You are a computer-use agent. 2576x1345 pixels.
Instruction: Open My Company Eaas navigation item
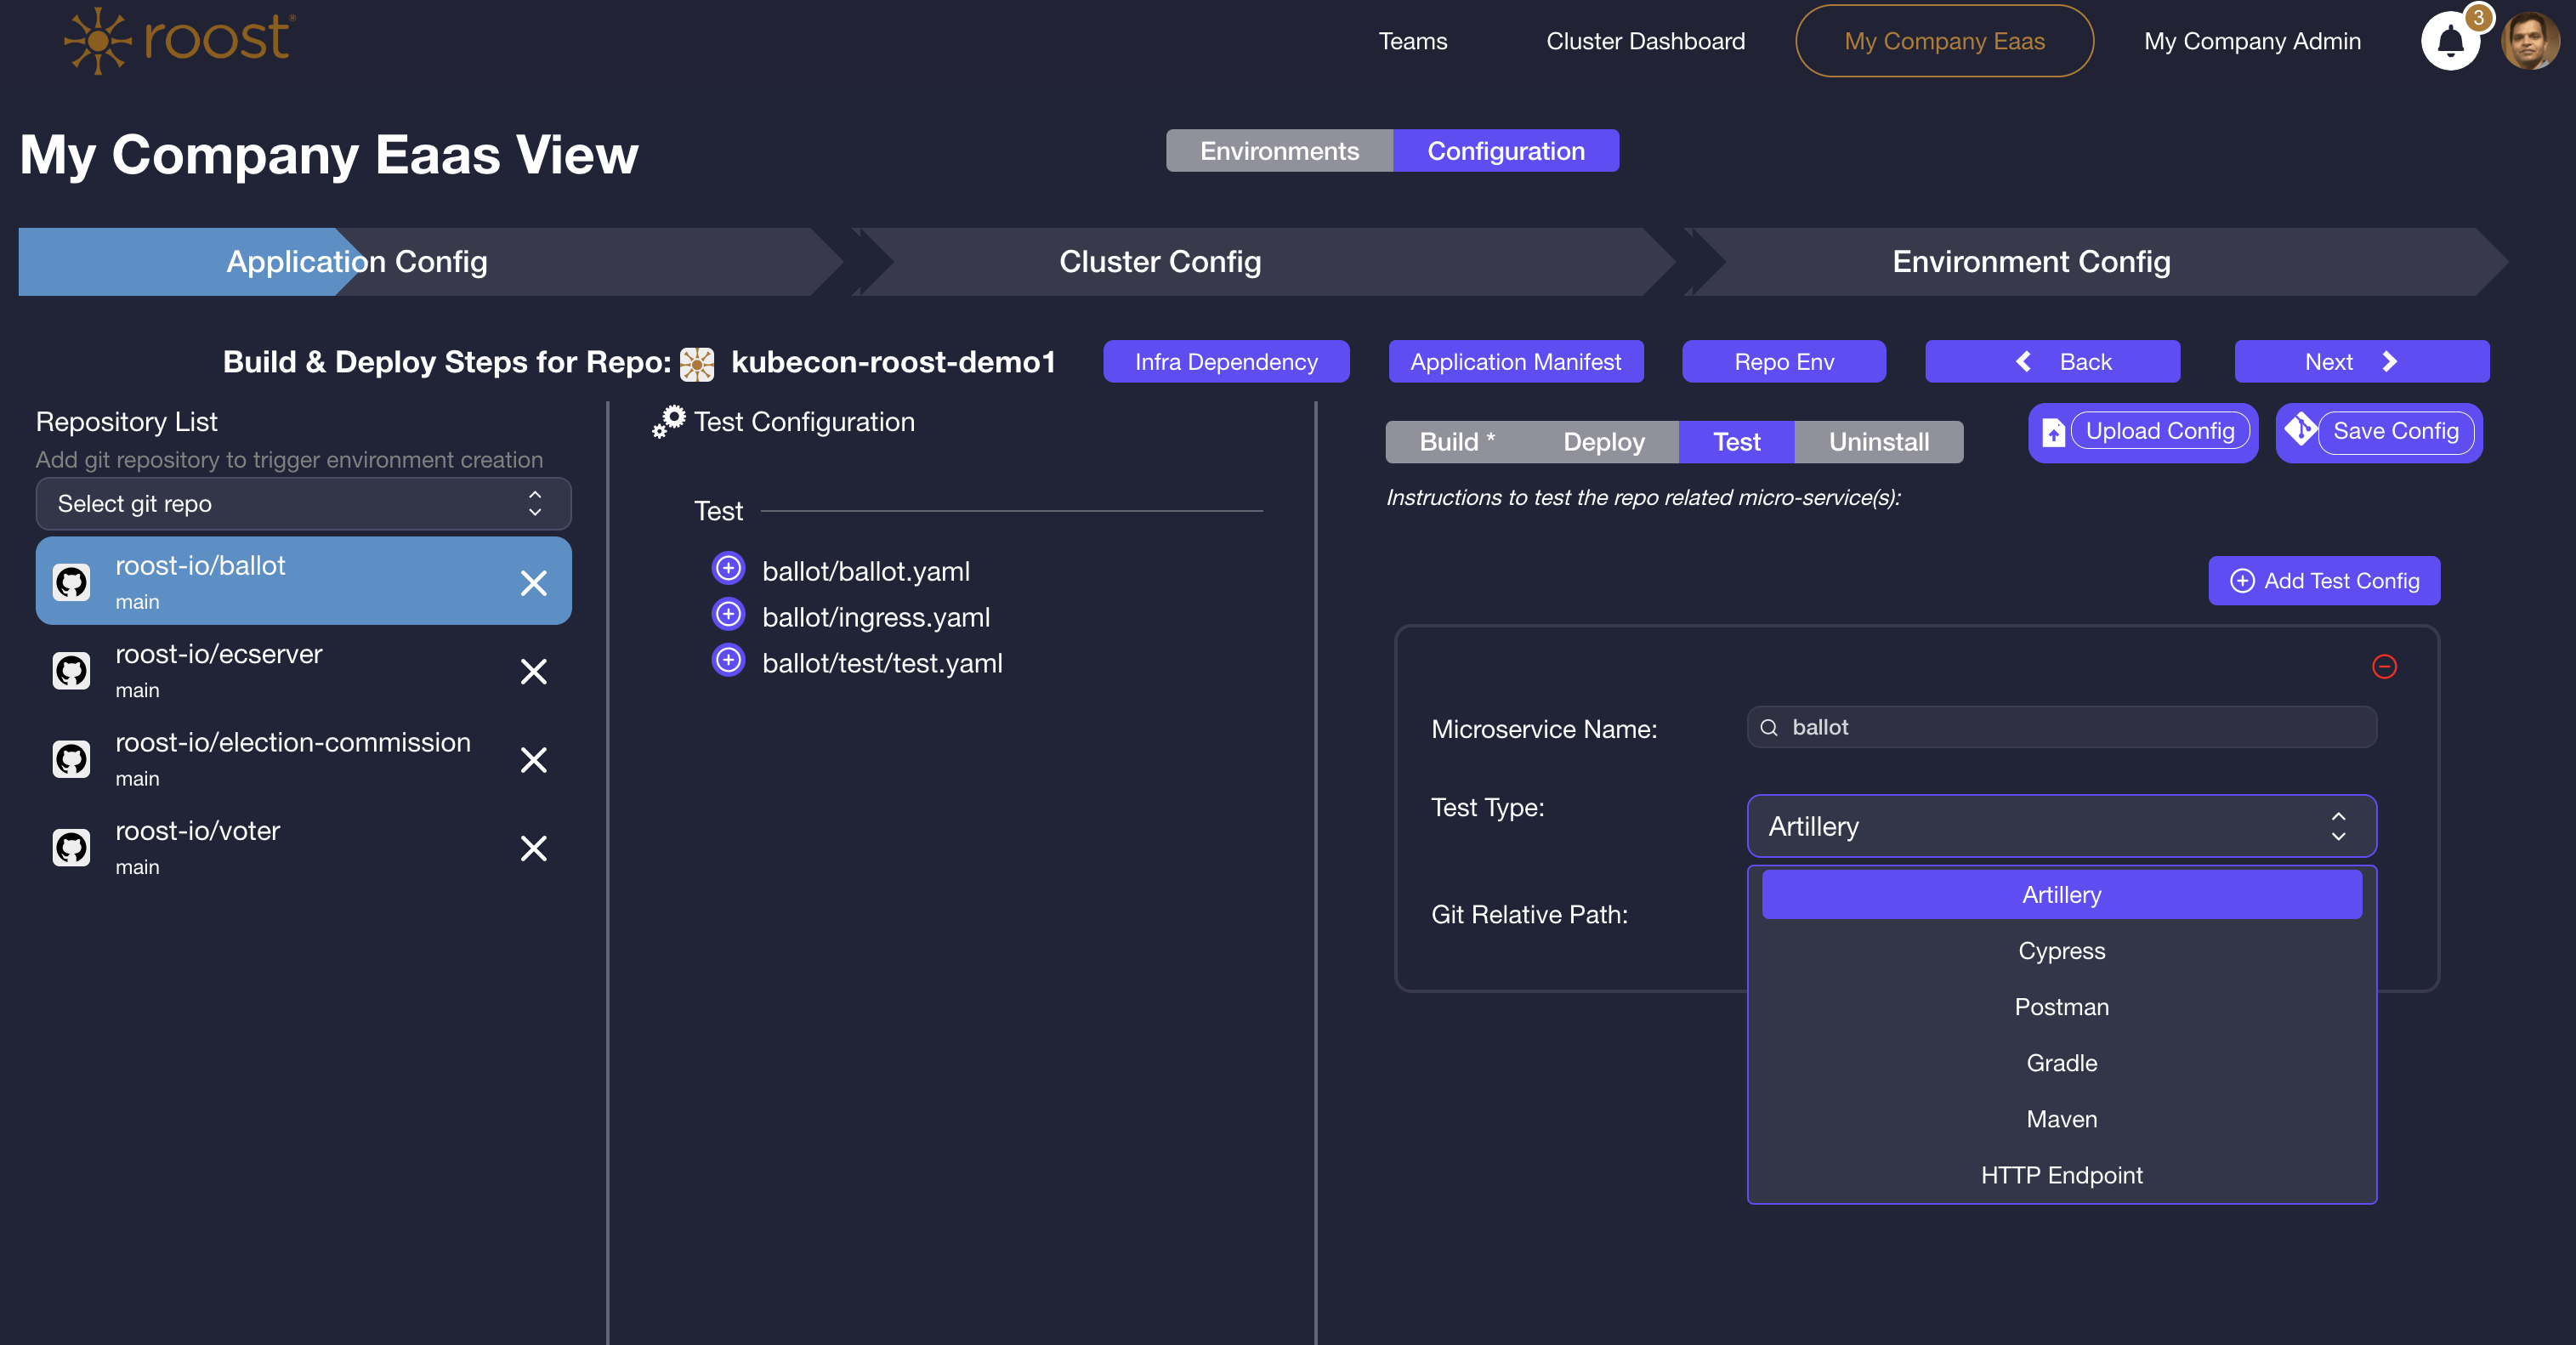[x=1944, y=41]
